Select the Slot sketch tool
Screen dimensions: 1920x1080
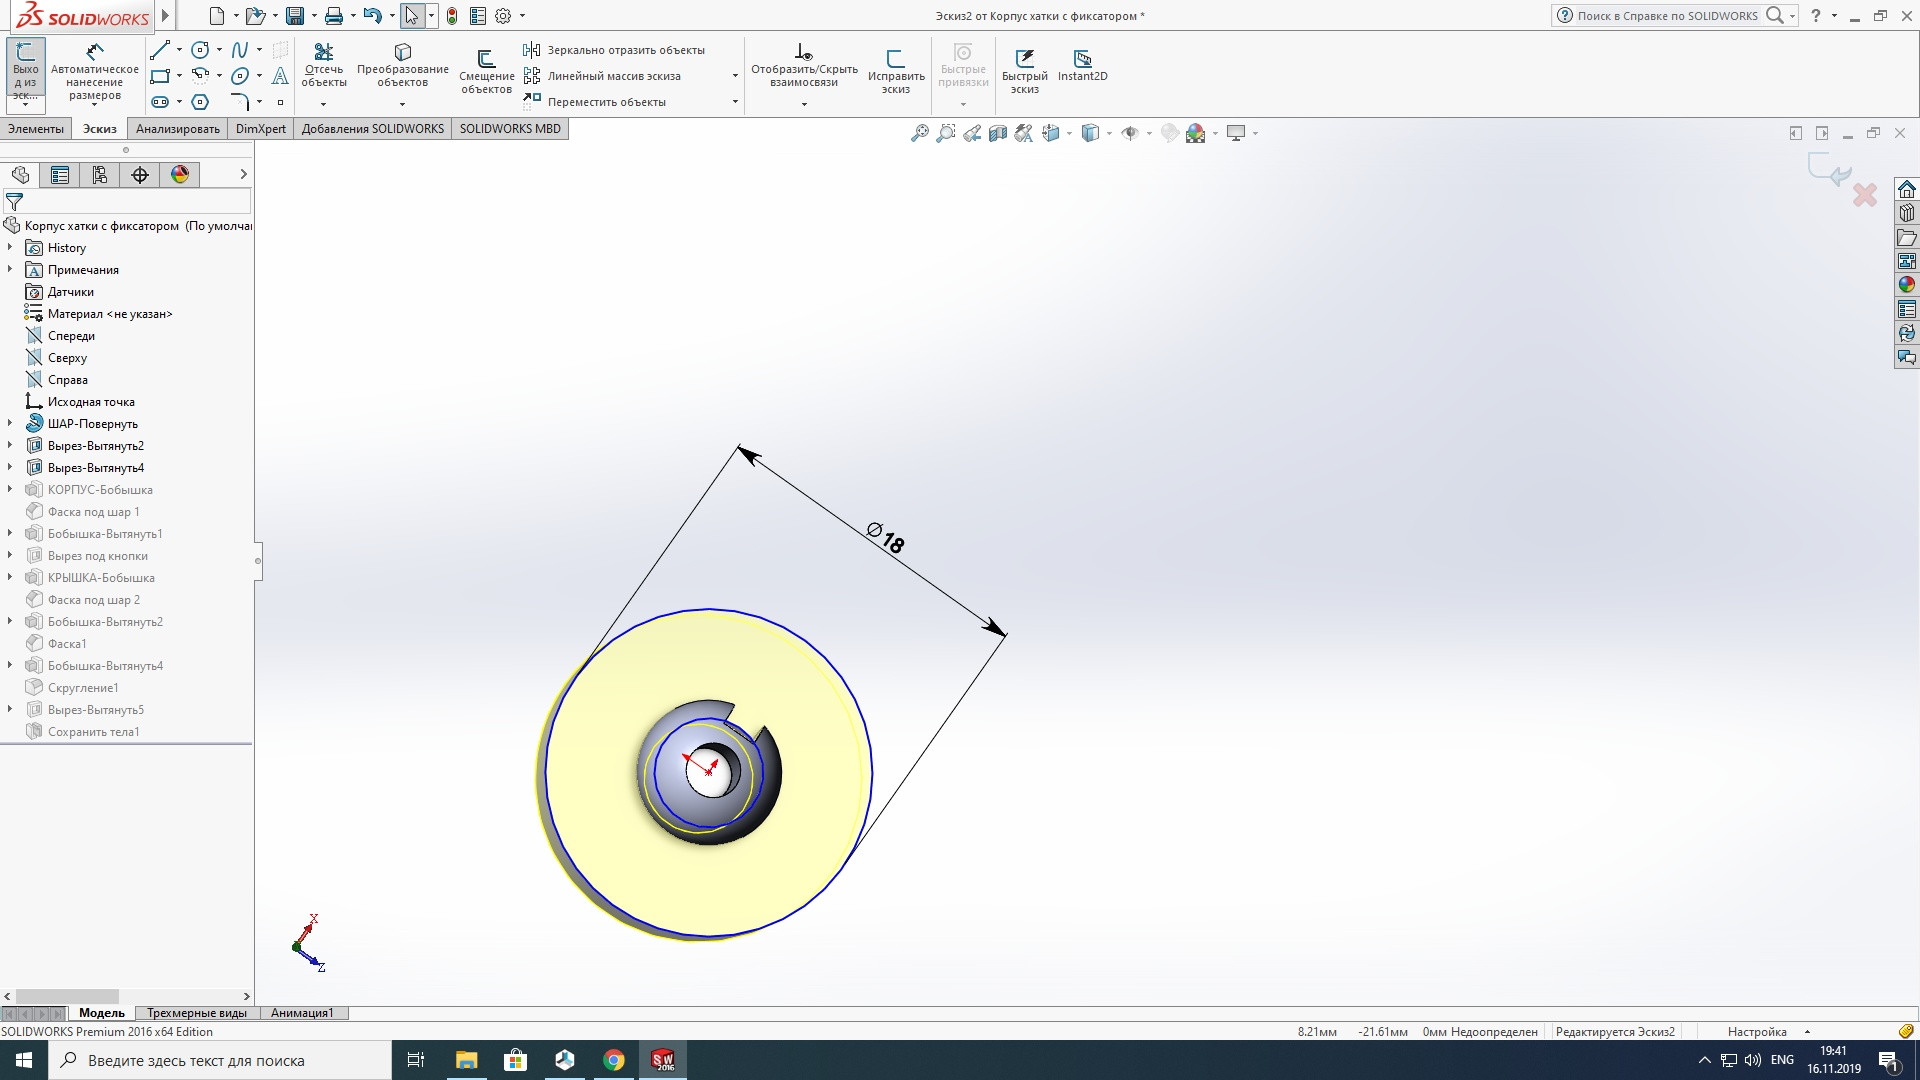point(160,102)
